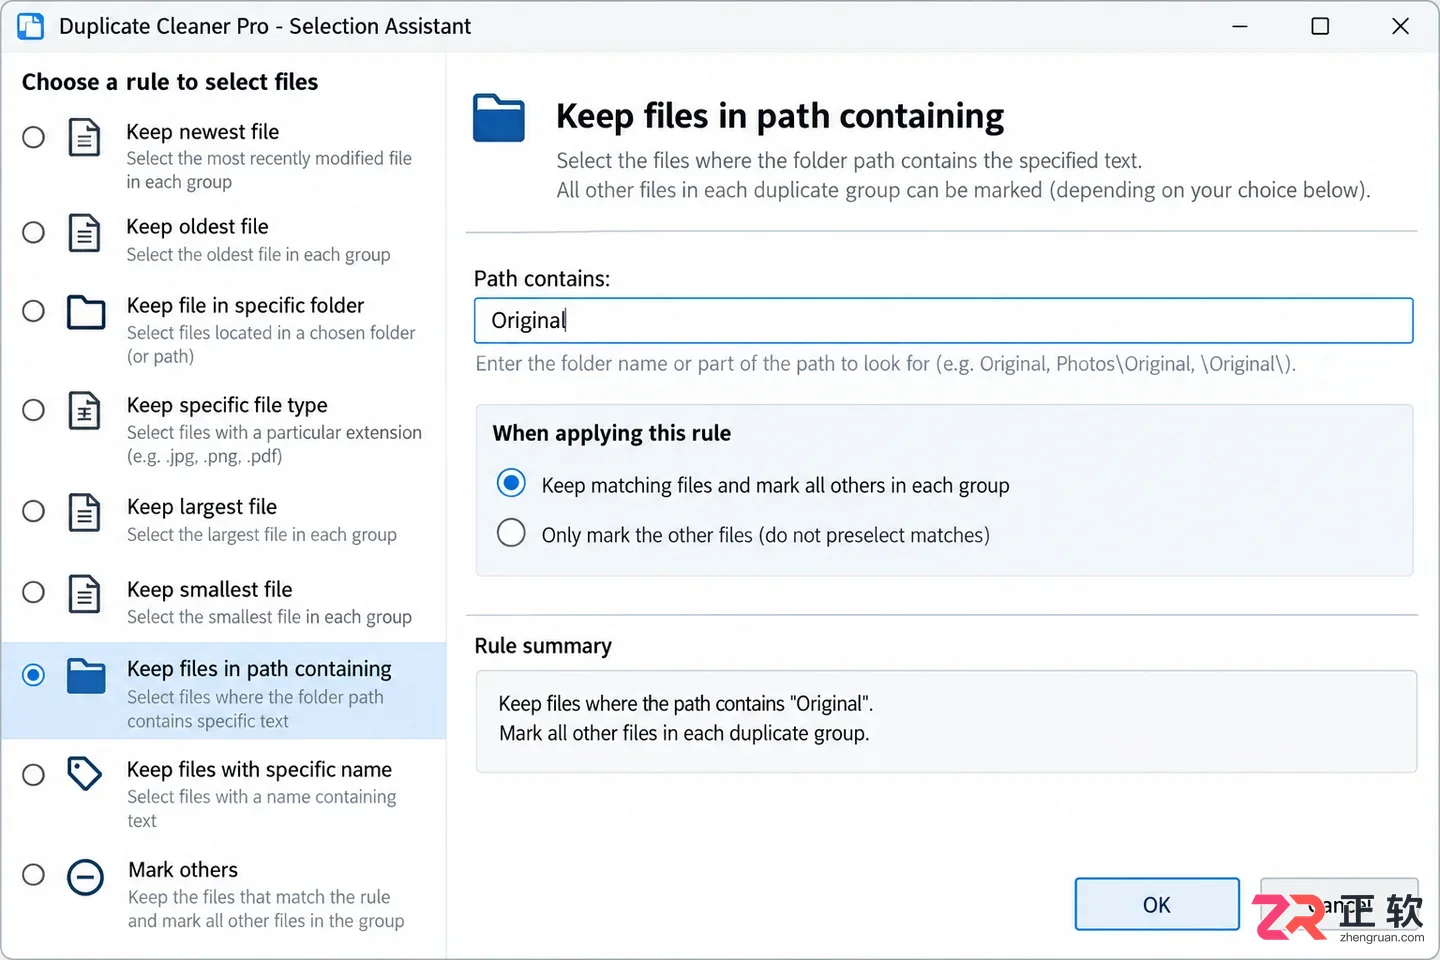Click the Keep specific file type icon
Screen dimensions: 1440x960
pyautogui.click(x=84, y=410)
